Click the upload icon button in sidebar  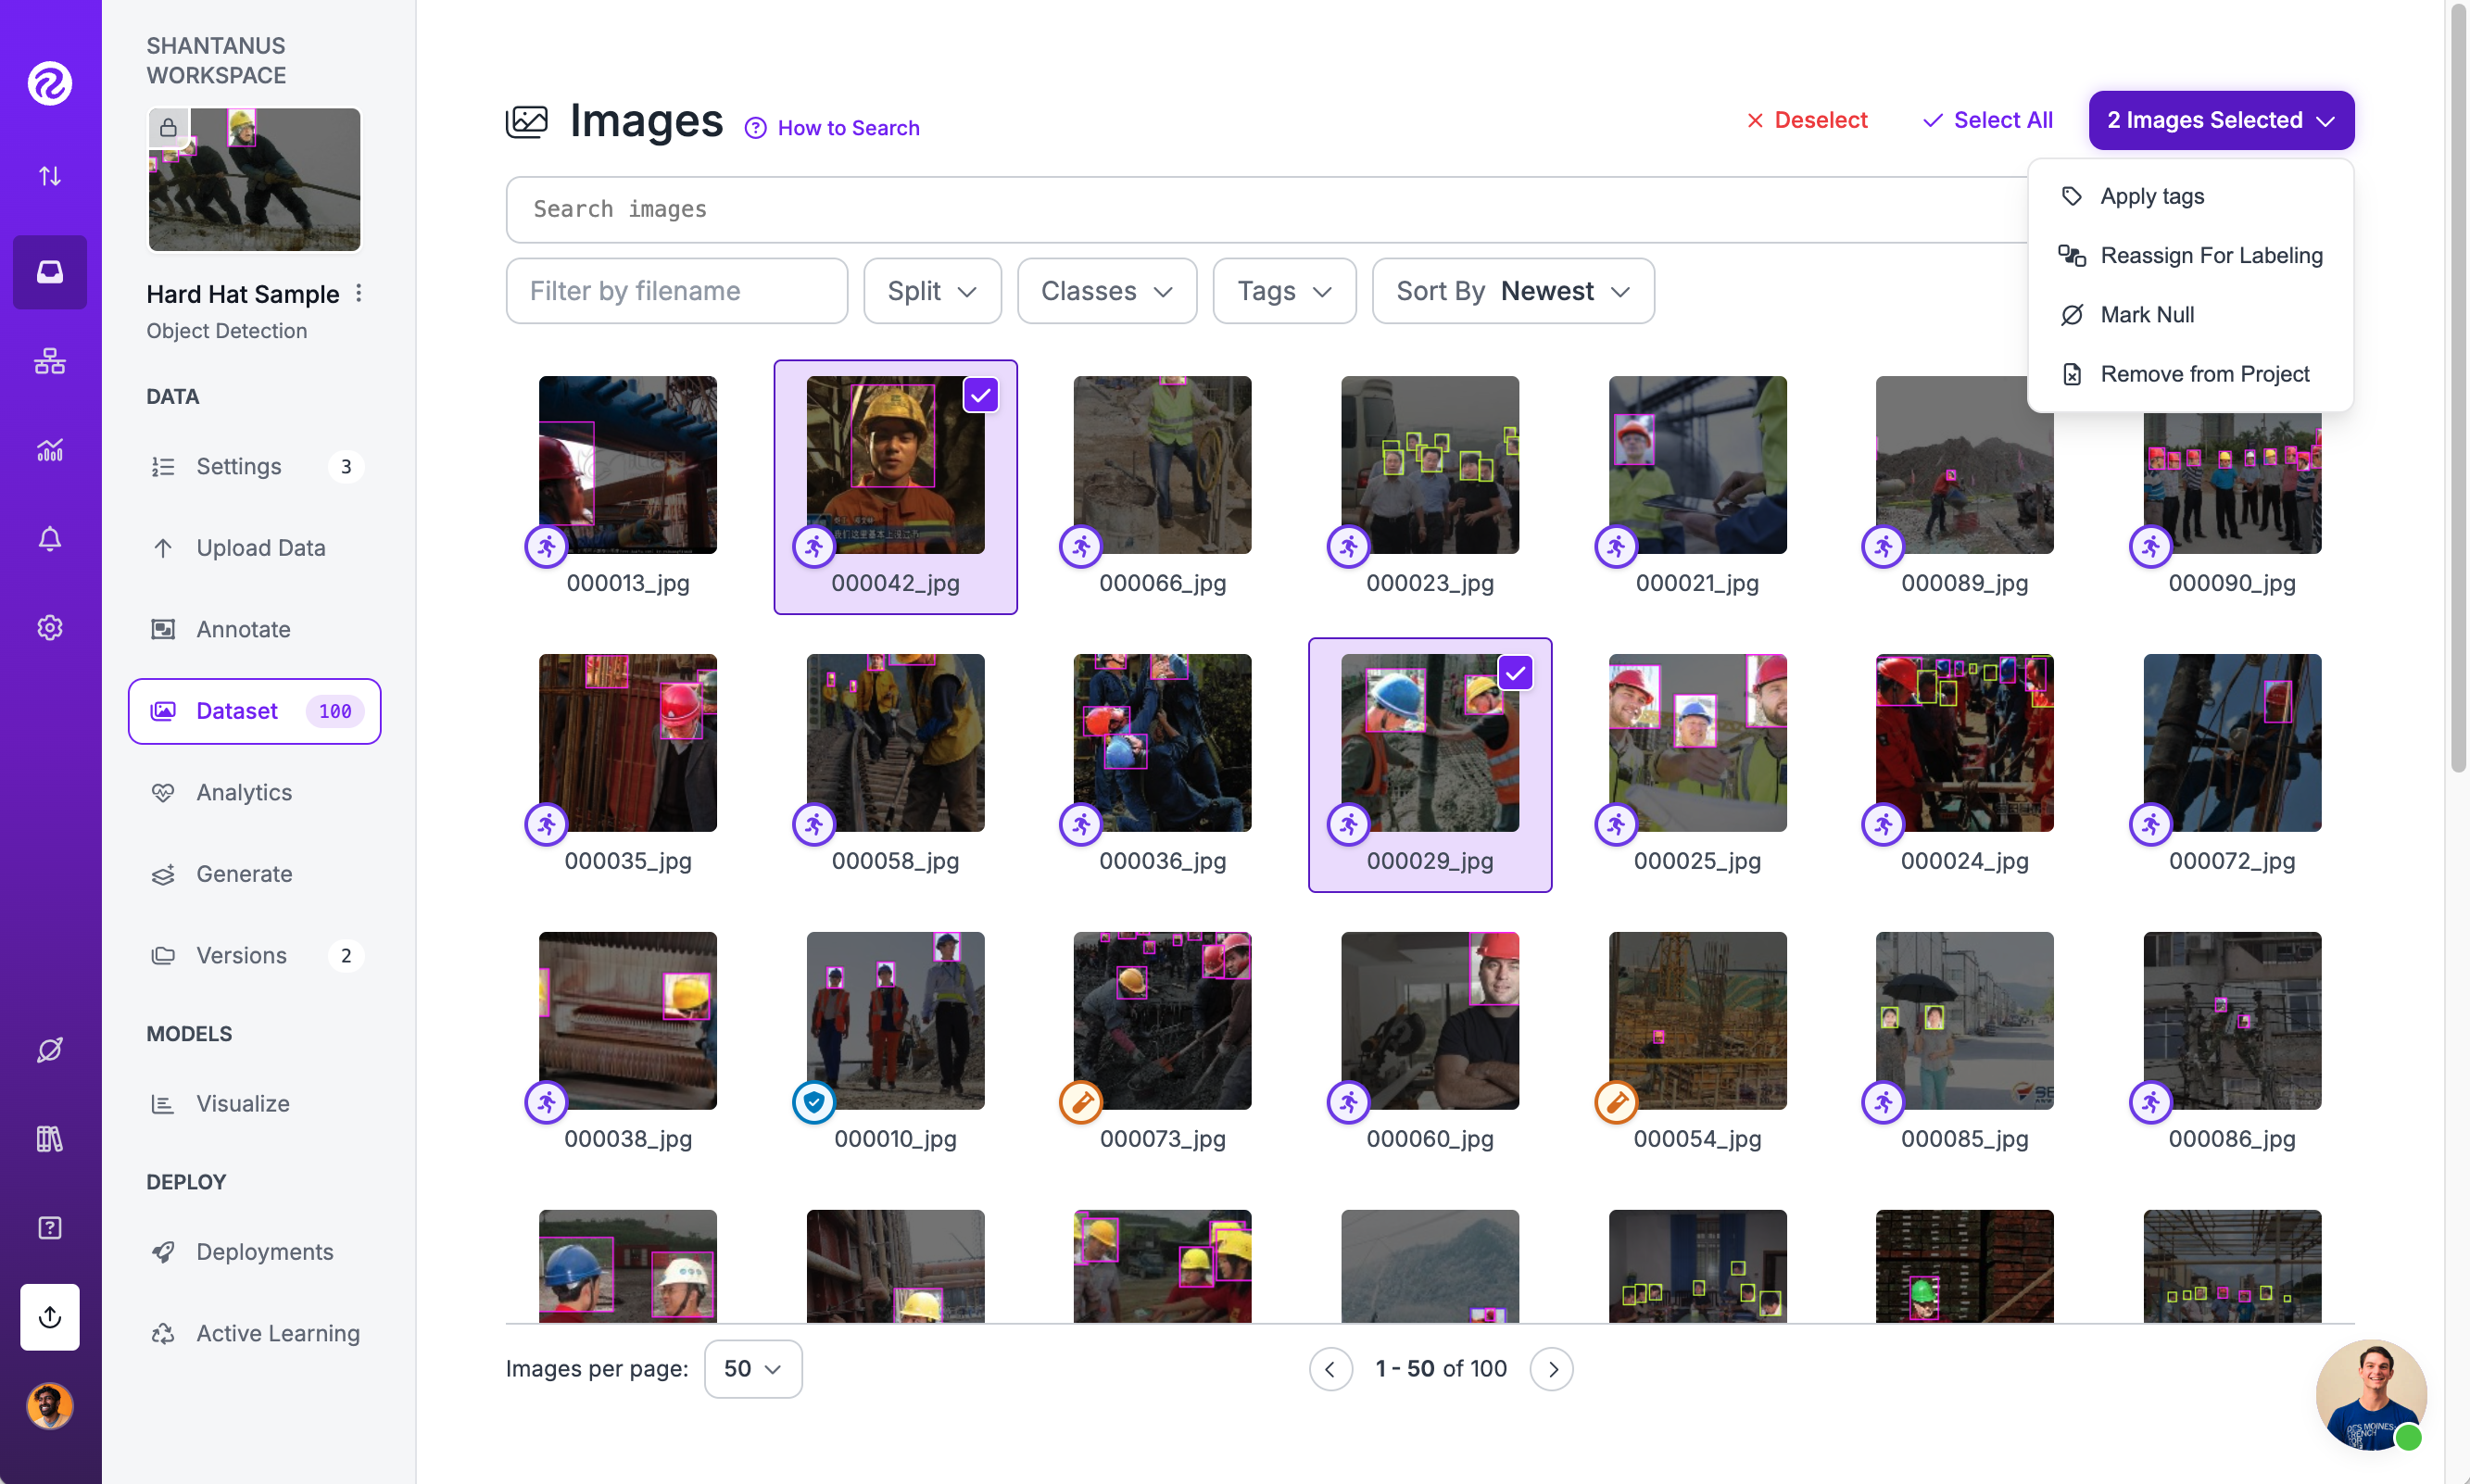[x=49, y=1316]
